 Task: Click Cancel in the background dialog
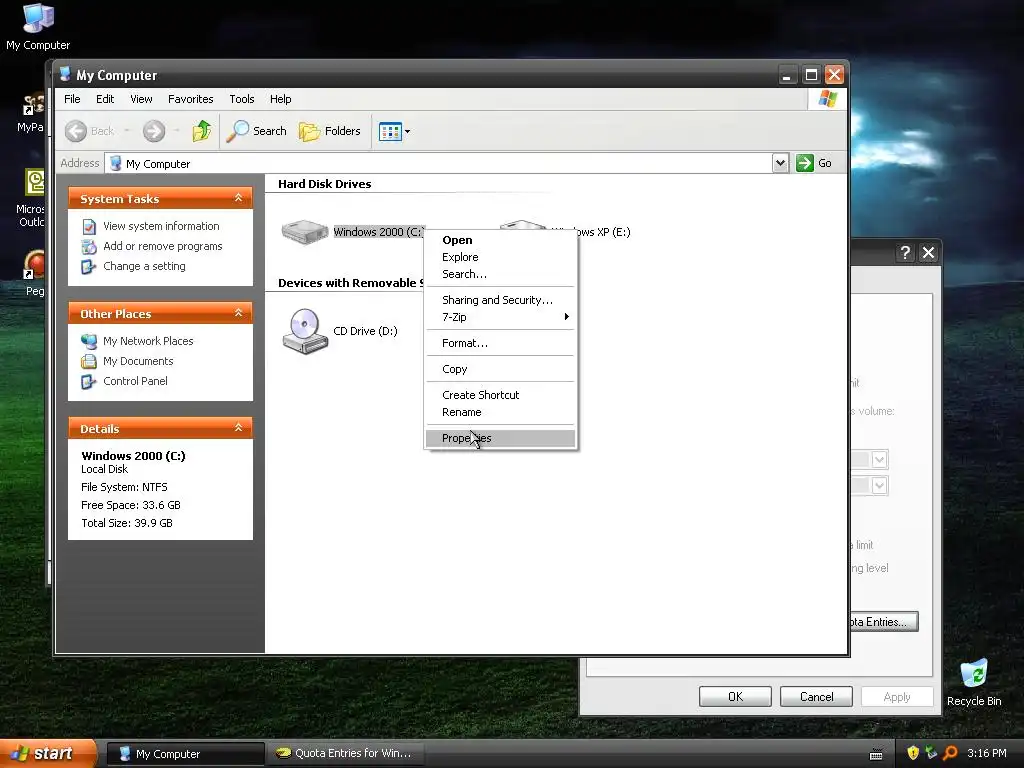tap(816, 697)
